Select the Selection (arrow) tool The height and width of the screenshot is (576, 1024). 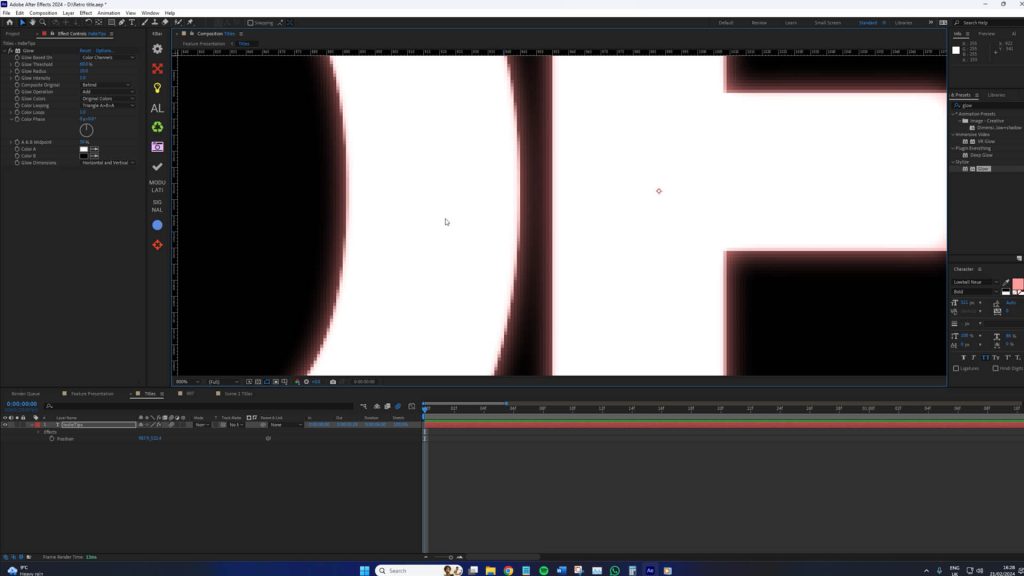click(x=22, y=22)
